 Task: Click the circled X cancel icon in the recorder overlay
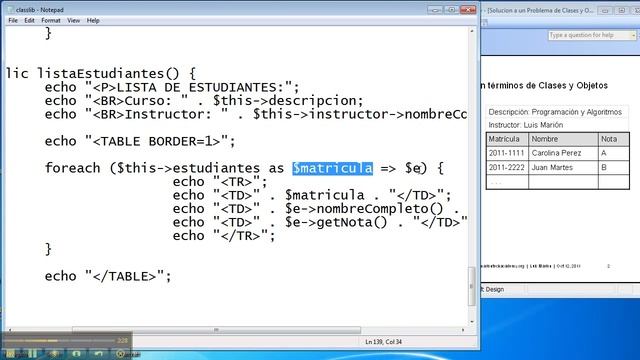tap(120, 354)
